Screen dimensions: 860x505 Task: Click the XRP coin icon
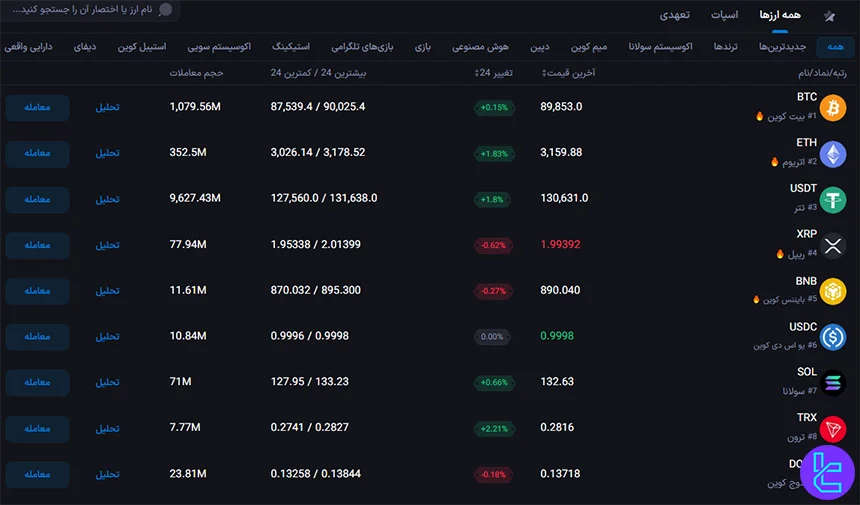coord(832,246)
